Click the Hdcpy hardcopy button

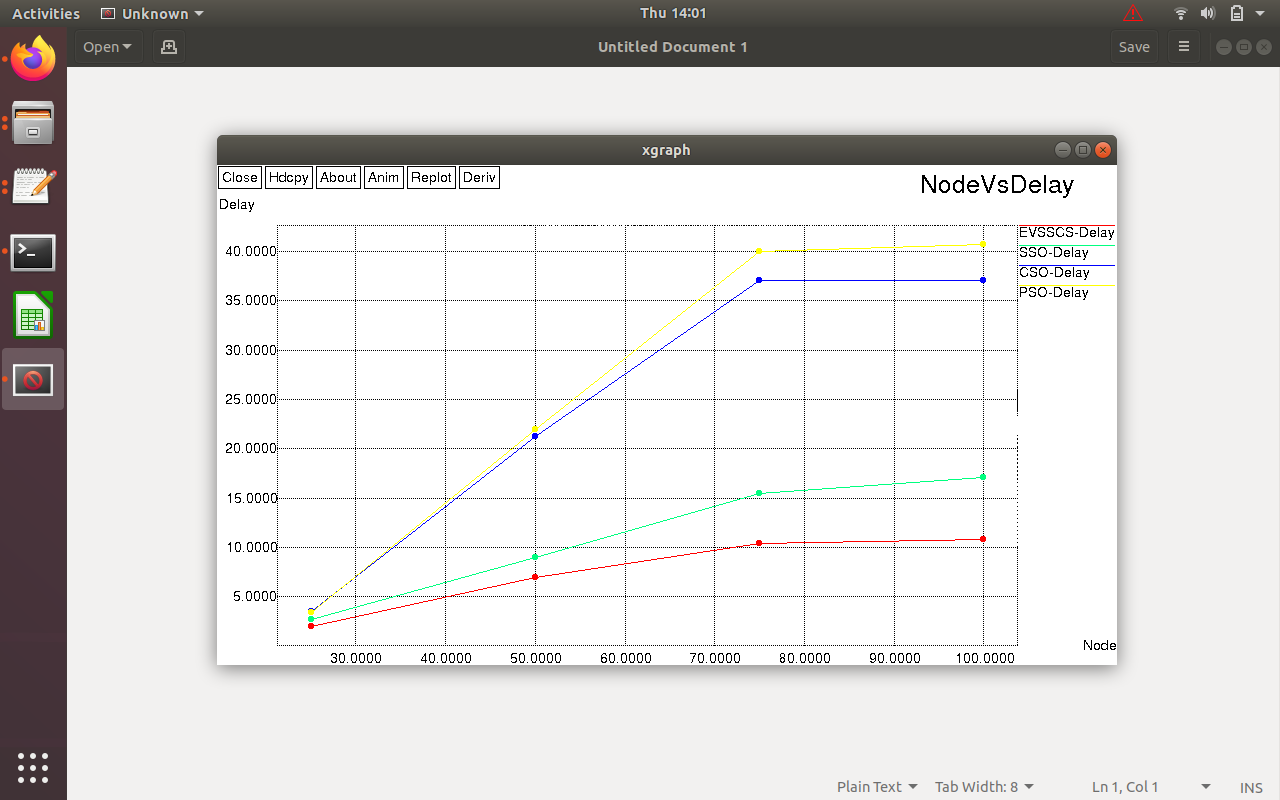289,177
